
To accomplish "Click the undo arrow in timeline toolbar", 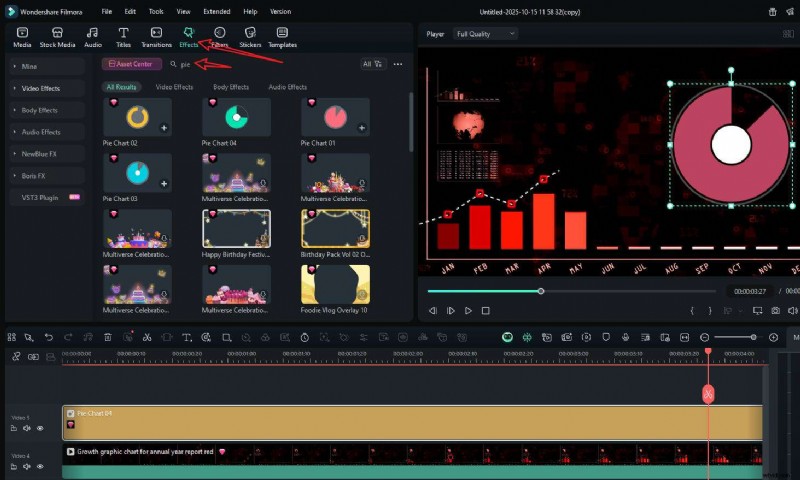I will (48, 337).
